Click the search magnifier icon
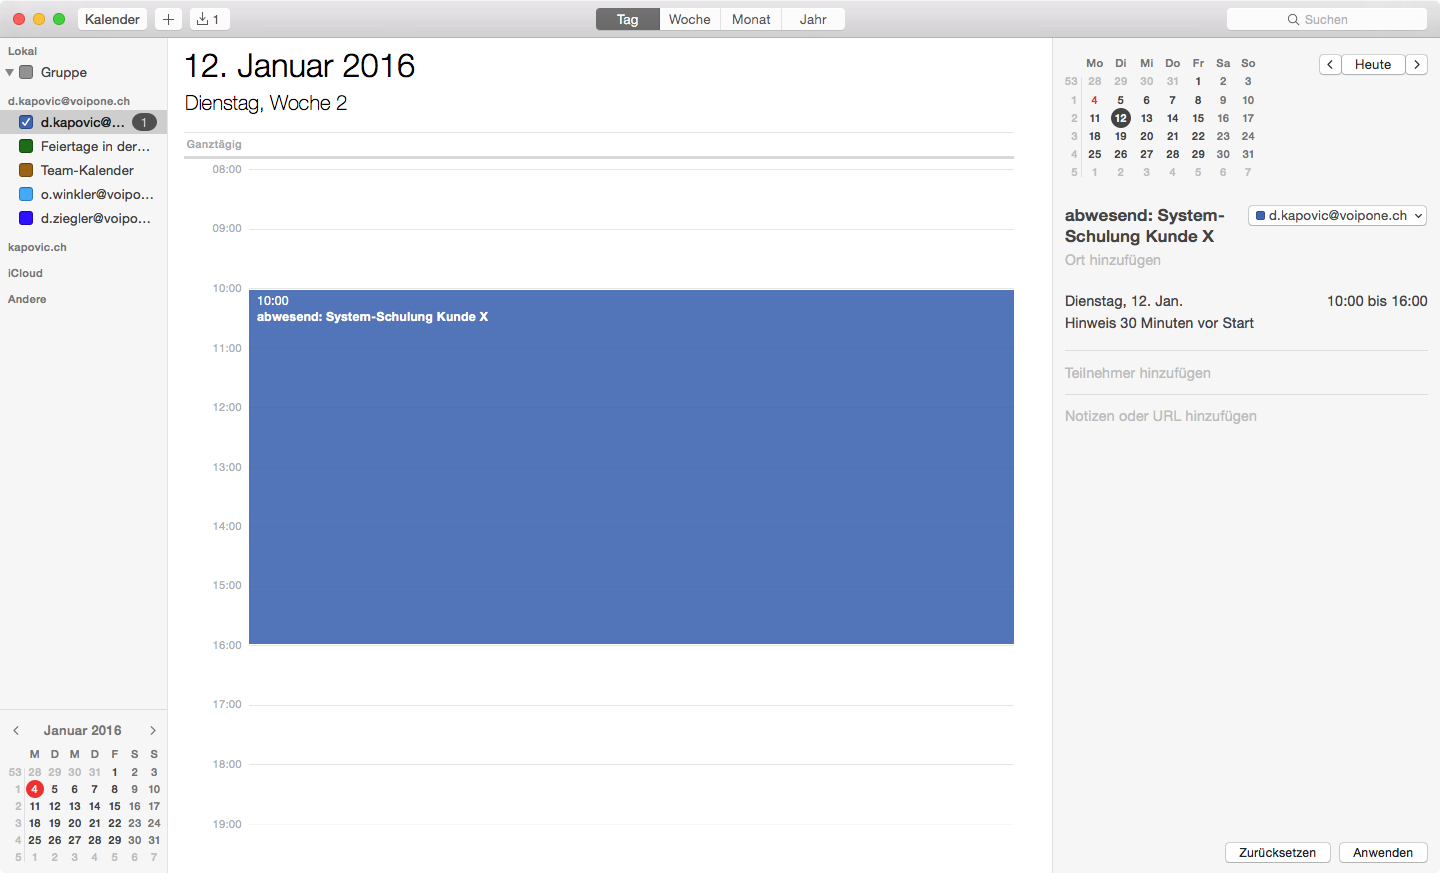The image size is (1440, 873). click(x=1293, y=19)
